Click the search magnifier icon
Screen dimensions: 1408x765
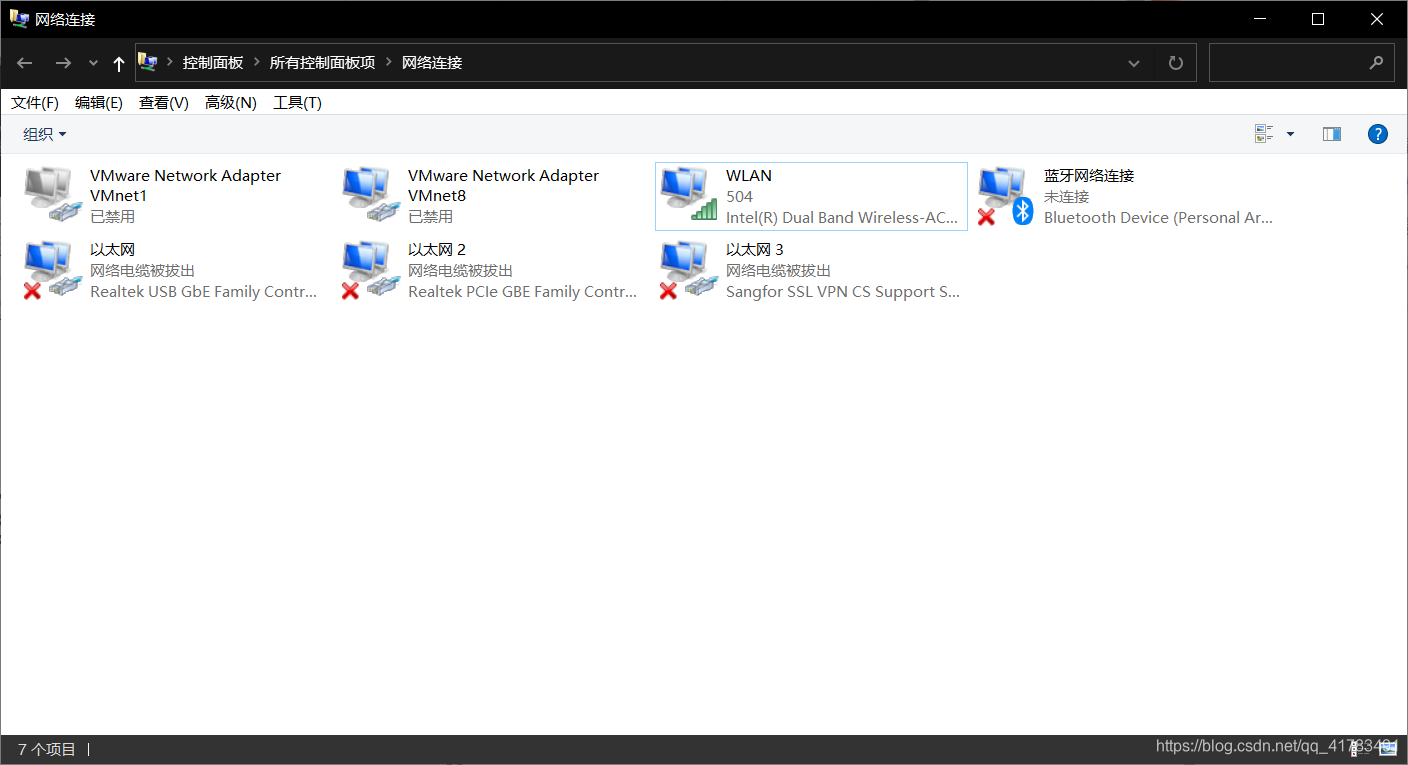pos(1377,62)
